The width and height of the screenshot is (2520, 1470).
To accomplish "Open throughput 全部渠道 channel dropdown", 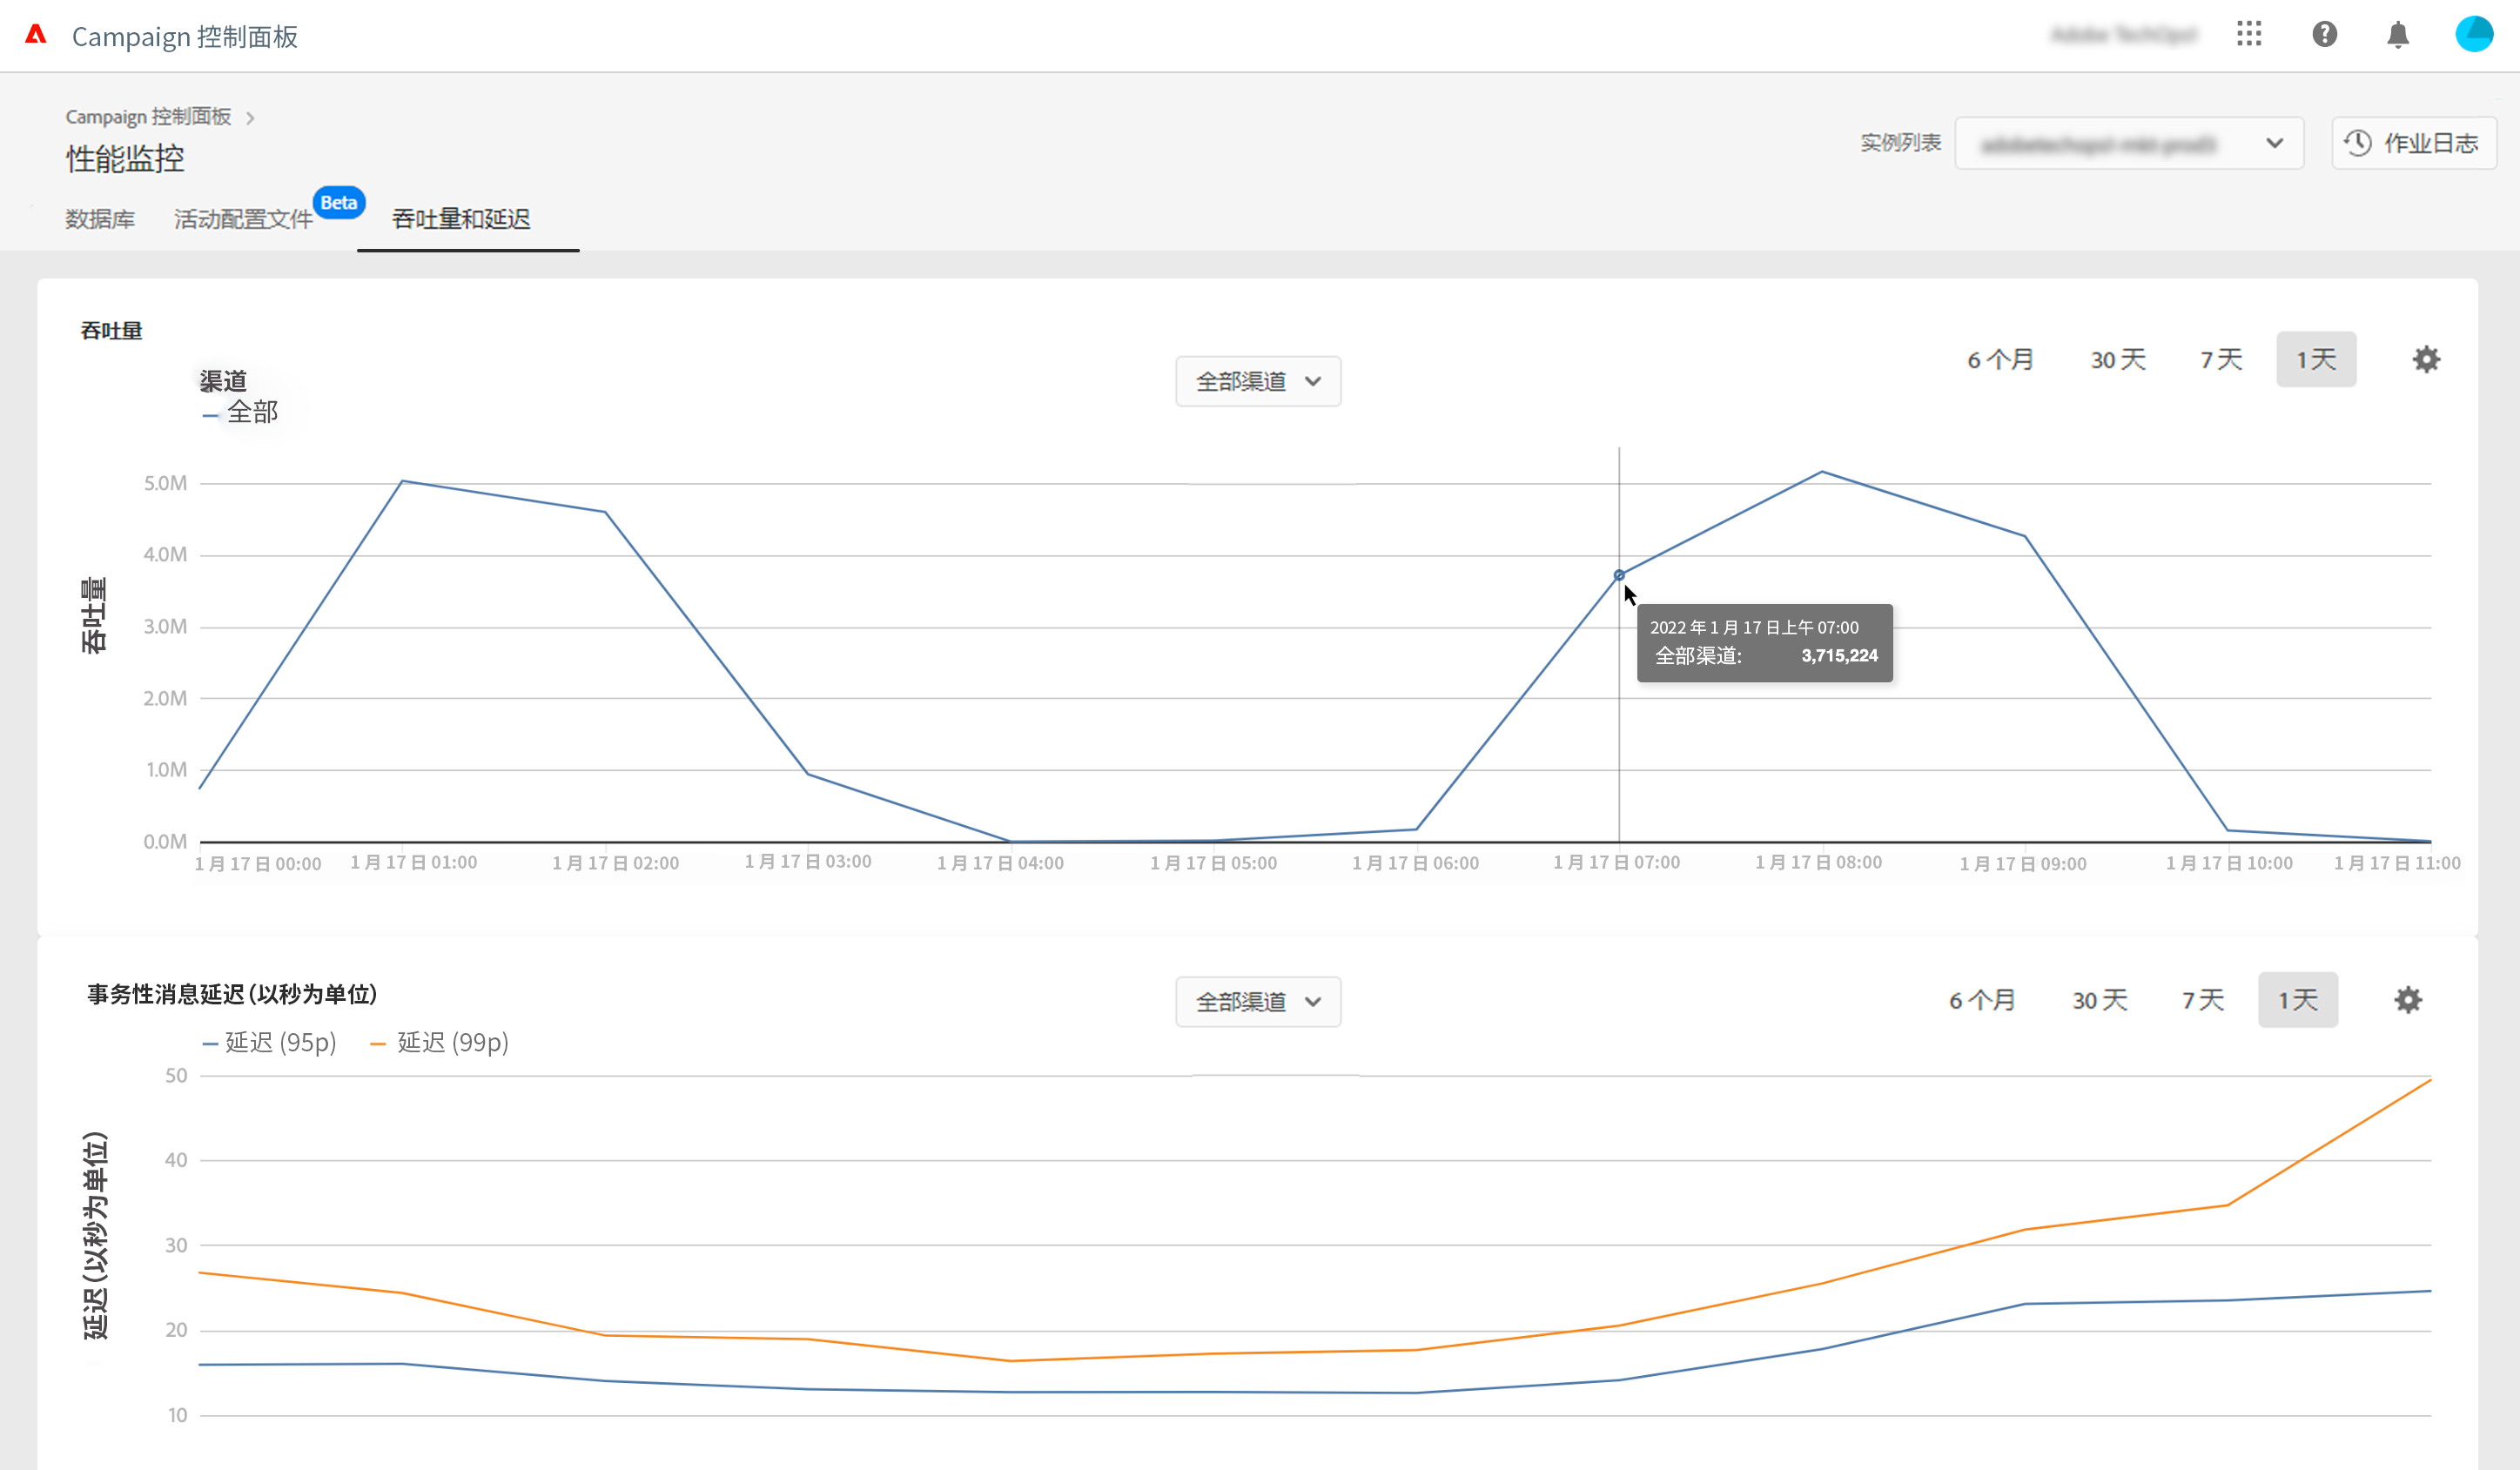I will [x=1258, y=381].
